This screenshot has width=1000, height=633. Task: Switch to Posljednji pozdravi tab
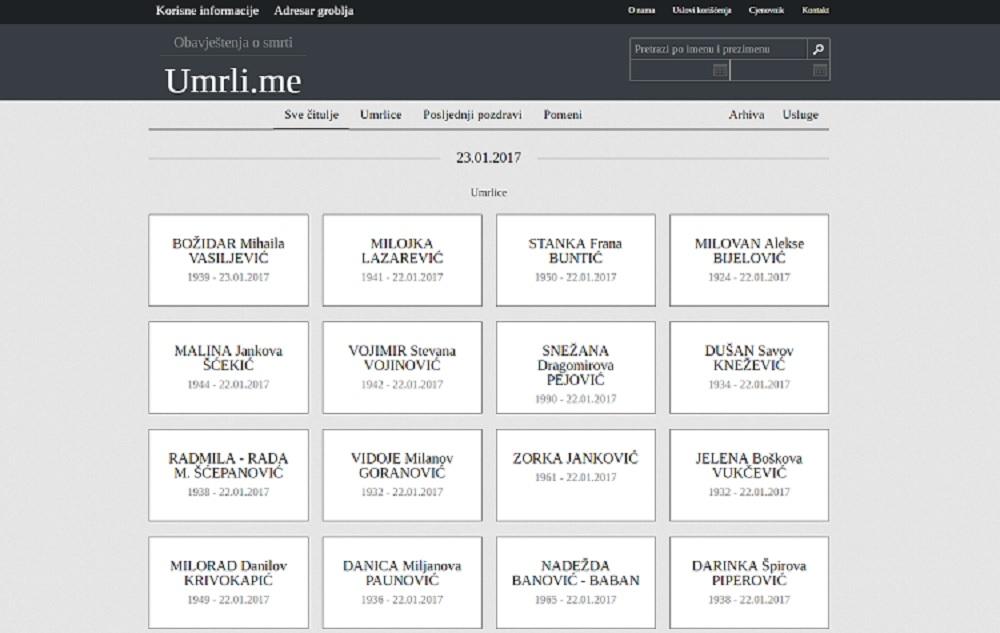(x=472, y=115)
